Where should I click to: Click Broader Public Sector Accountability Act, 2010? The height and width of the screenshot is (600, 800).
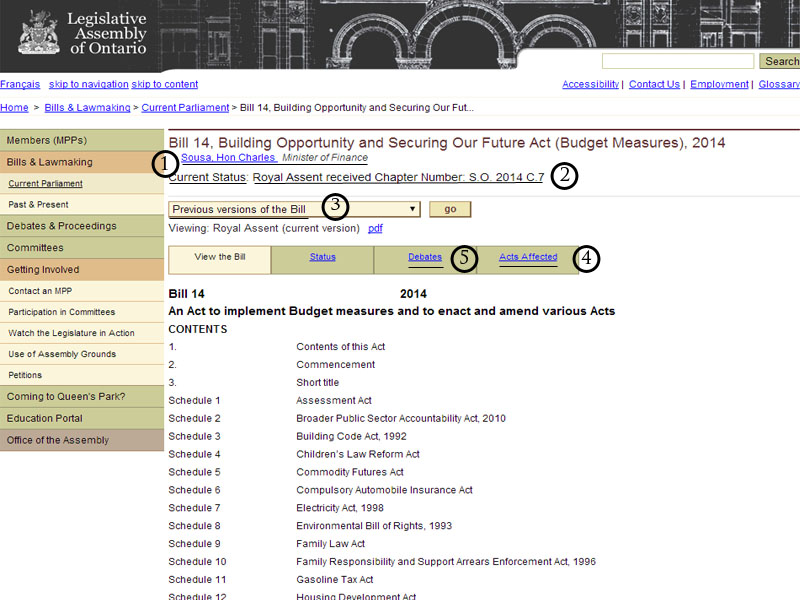coord(401,418)
